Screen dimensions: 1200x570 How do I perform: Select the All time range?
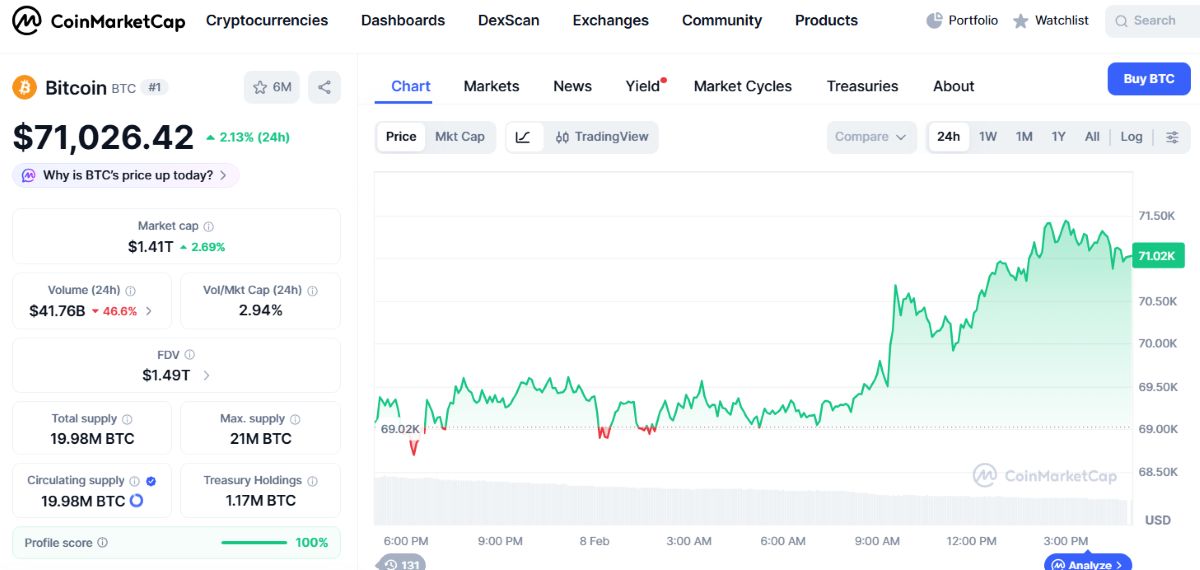pyautogui.click(x=1092, y=137)
